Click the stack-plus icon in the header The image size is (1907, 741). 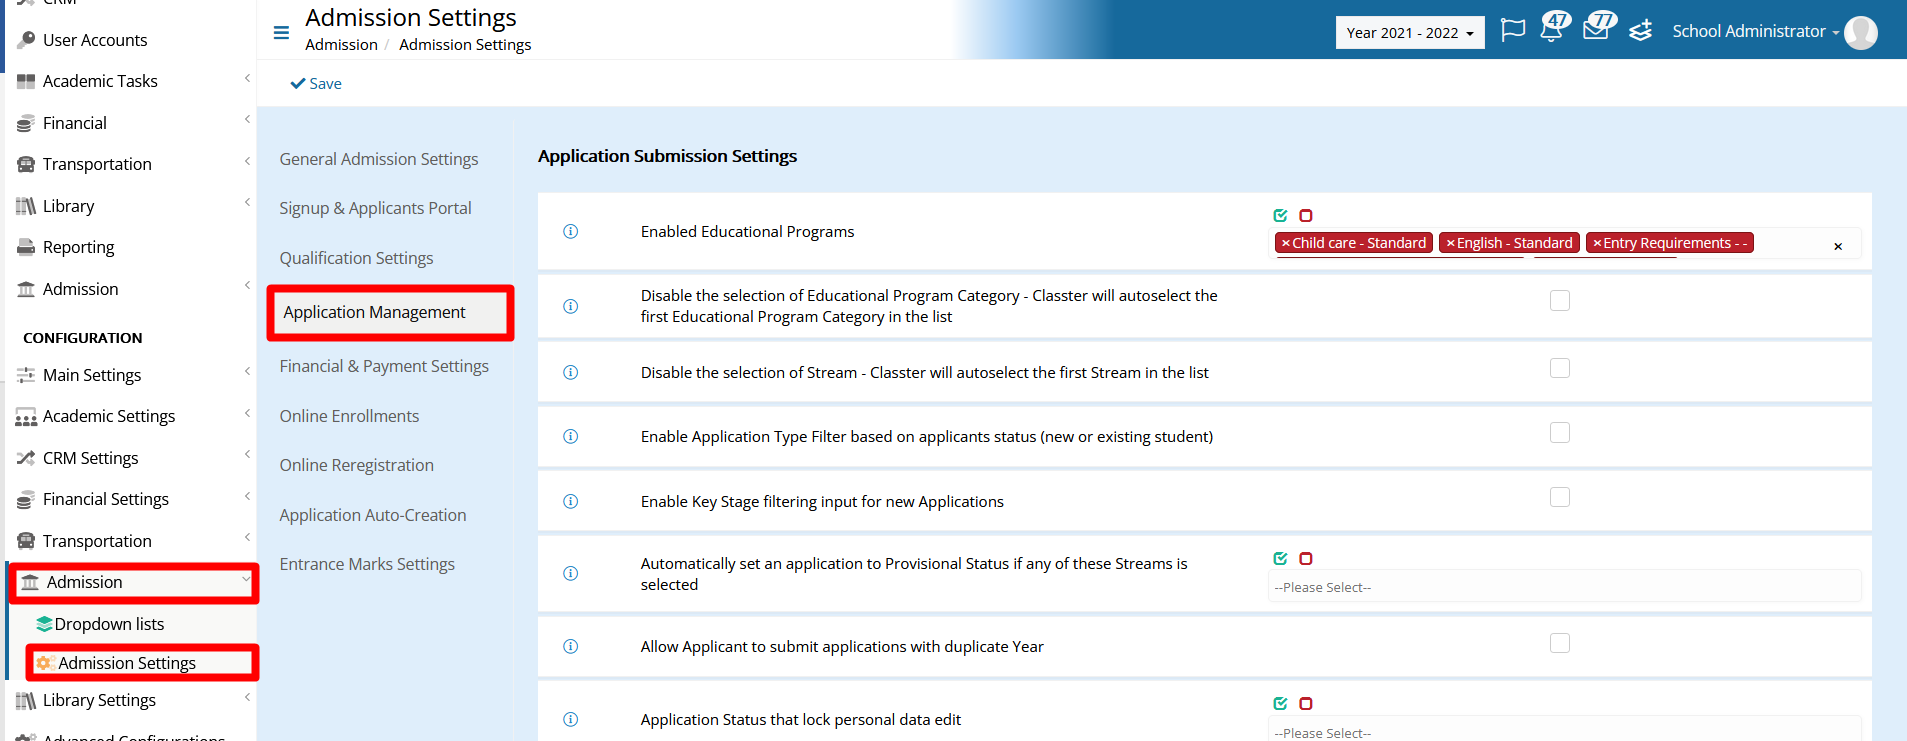coord(1640,31)
